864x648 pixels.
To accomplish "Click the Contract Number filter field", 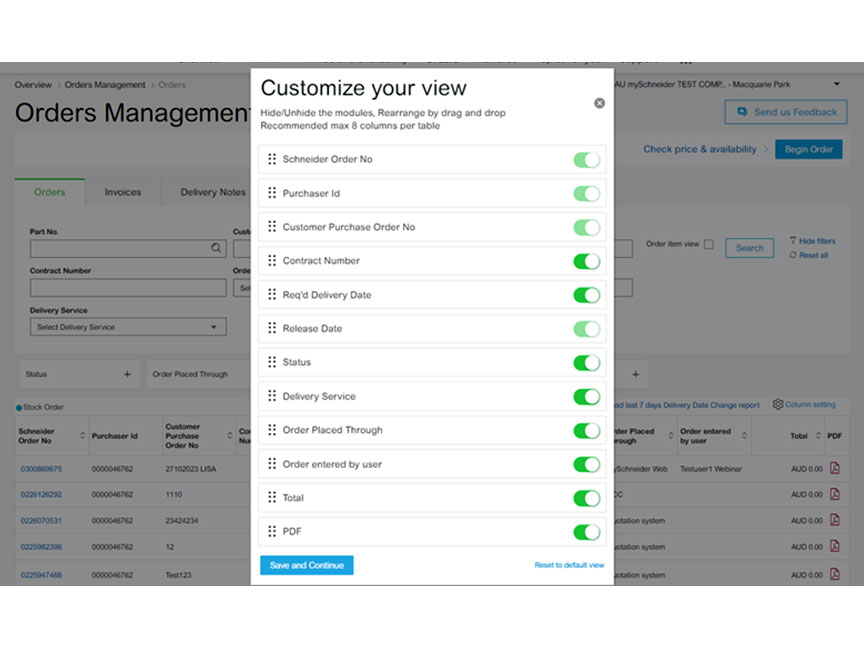I will tap(128, 287).
